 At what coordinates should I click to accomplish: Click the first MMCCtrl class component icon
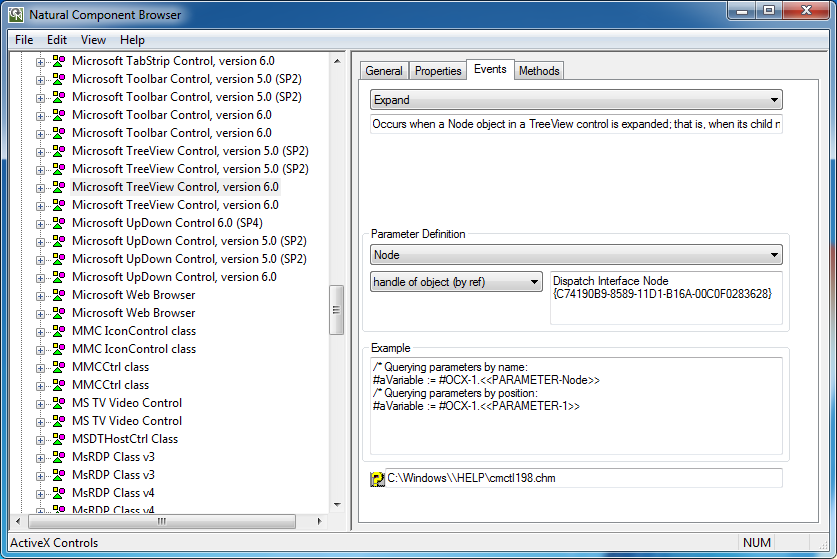point(59,367)
